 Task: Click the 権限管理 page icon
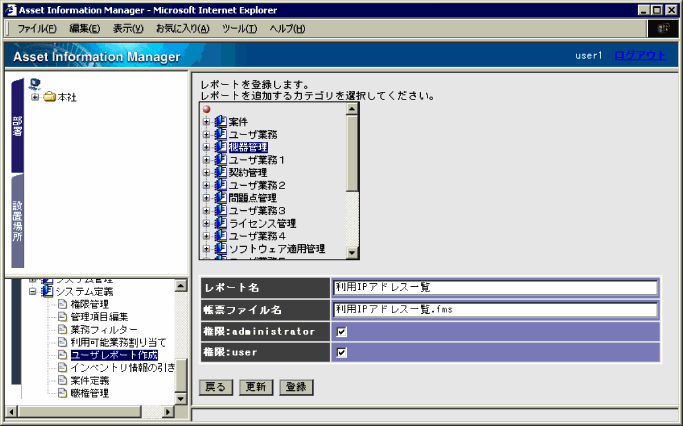(x=63, y=304)
